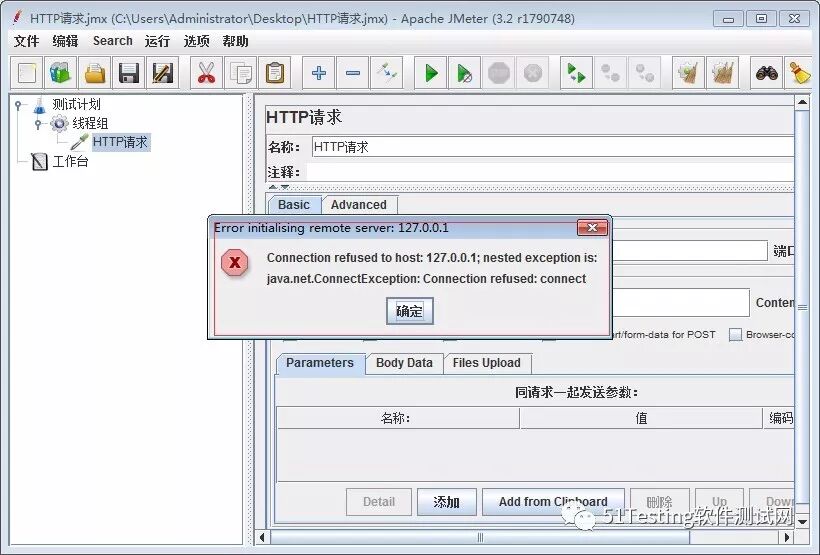
Task: Select 线程组 node in the tree
Action: (90, 123)
